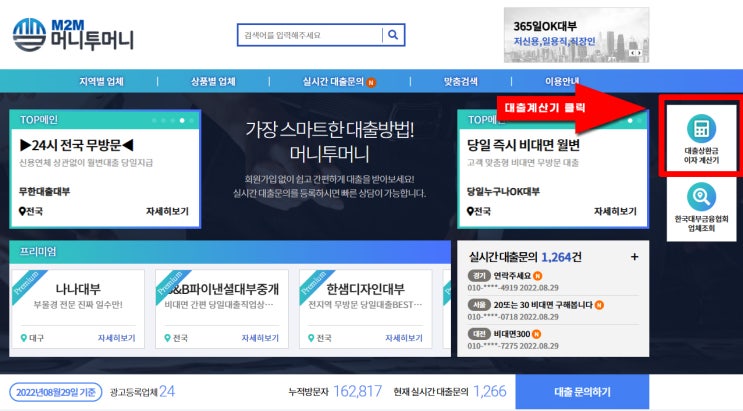Click 자세히보기 on 나나대부 card
This screenshot has height=411, width=743.
pos(117,338)
